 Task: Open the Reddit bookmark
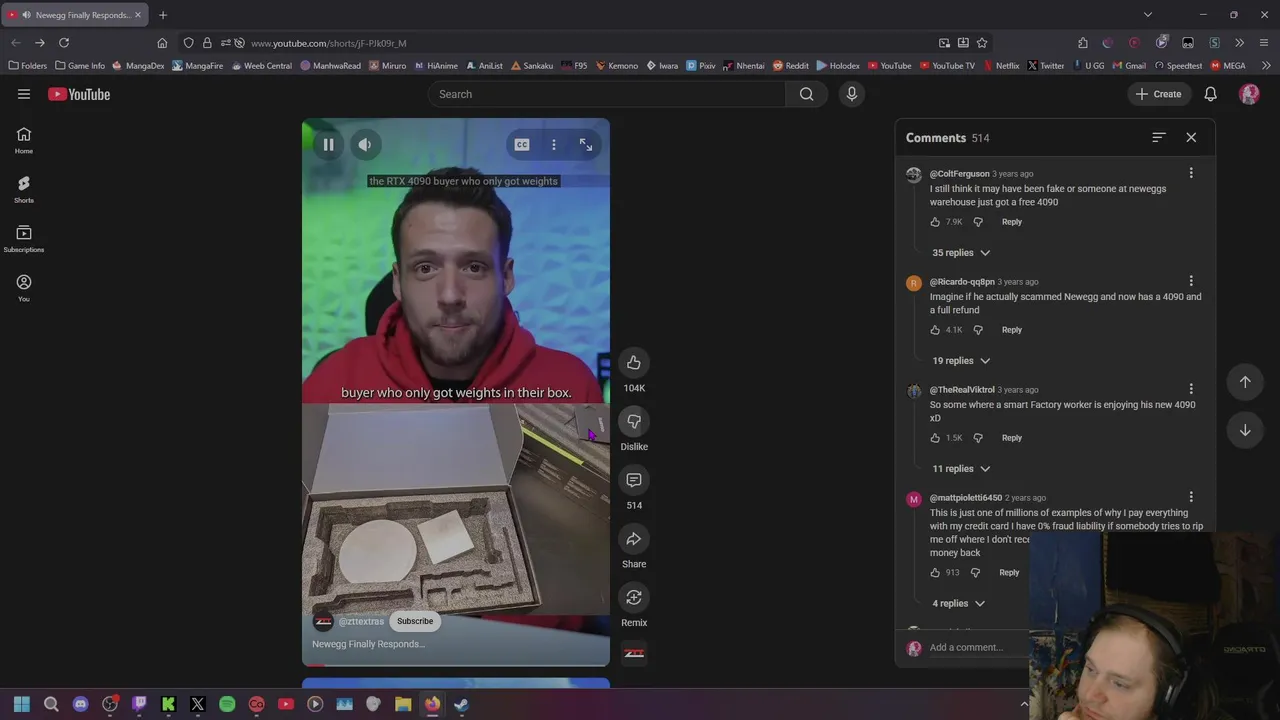pyautogui.click(x=790, y=66)
